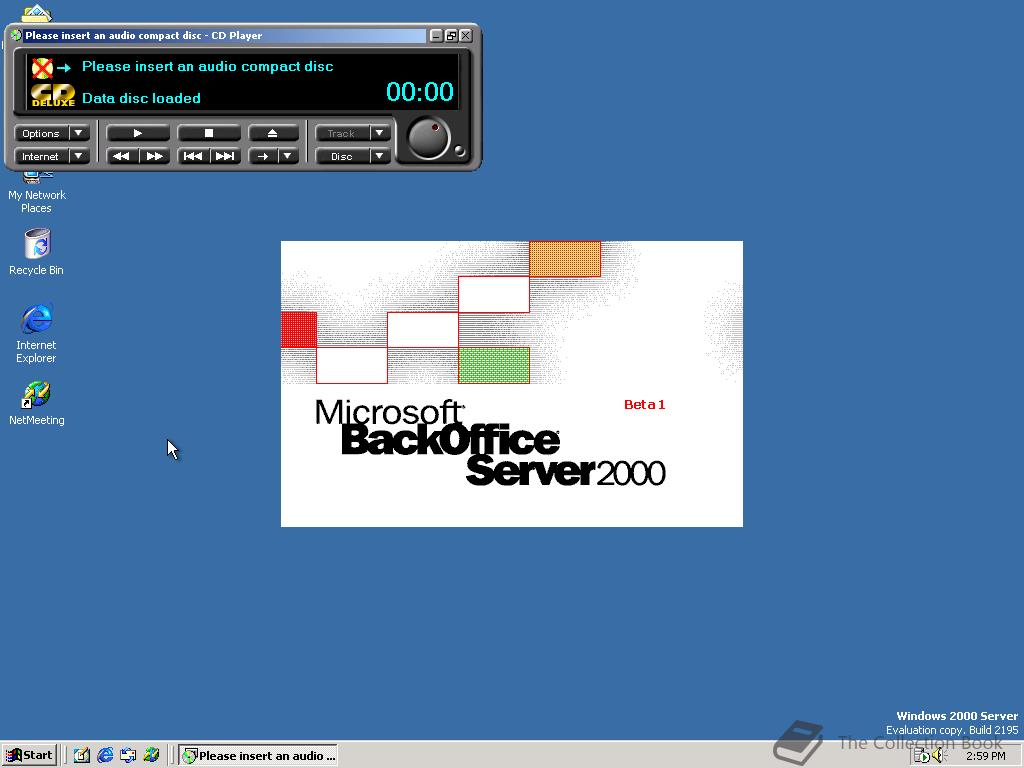The width and height of the screenshot is (1024, 768).
Task: Close the CD Player window
Action: click(x=466, y=36)
